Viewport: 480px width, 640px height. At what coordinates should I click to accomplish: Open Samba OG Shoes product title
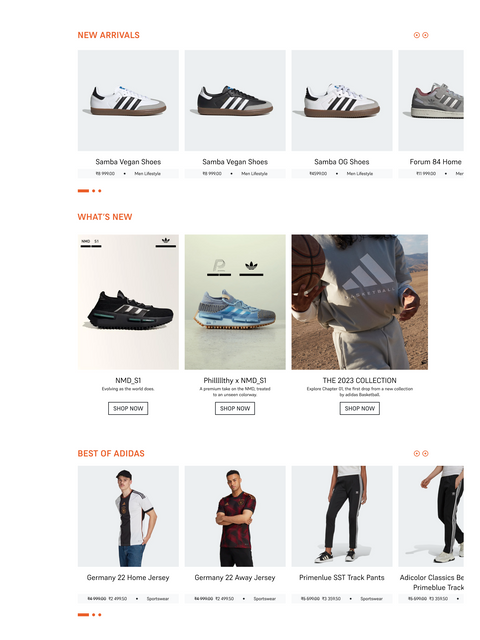click(342, 162)
